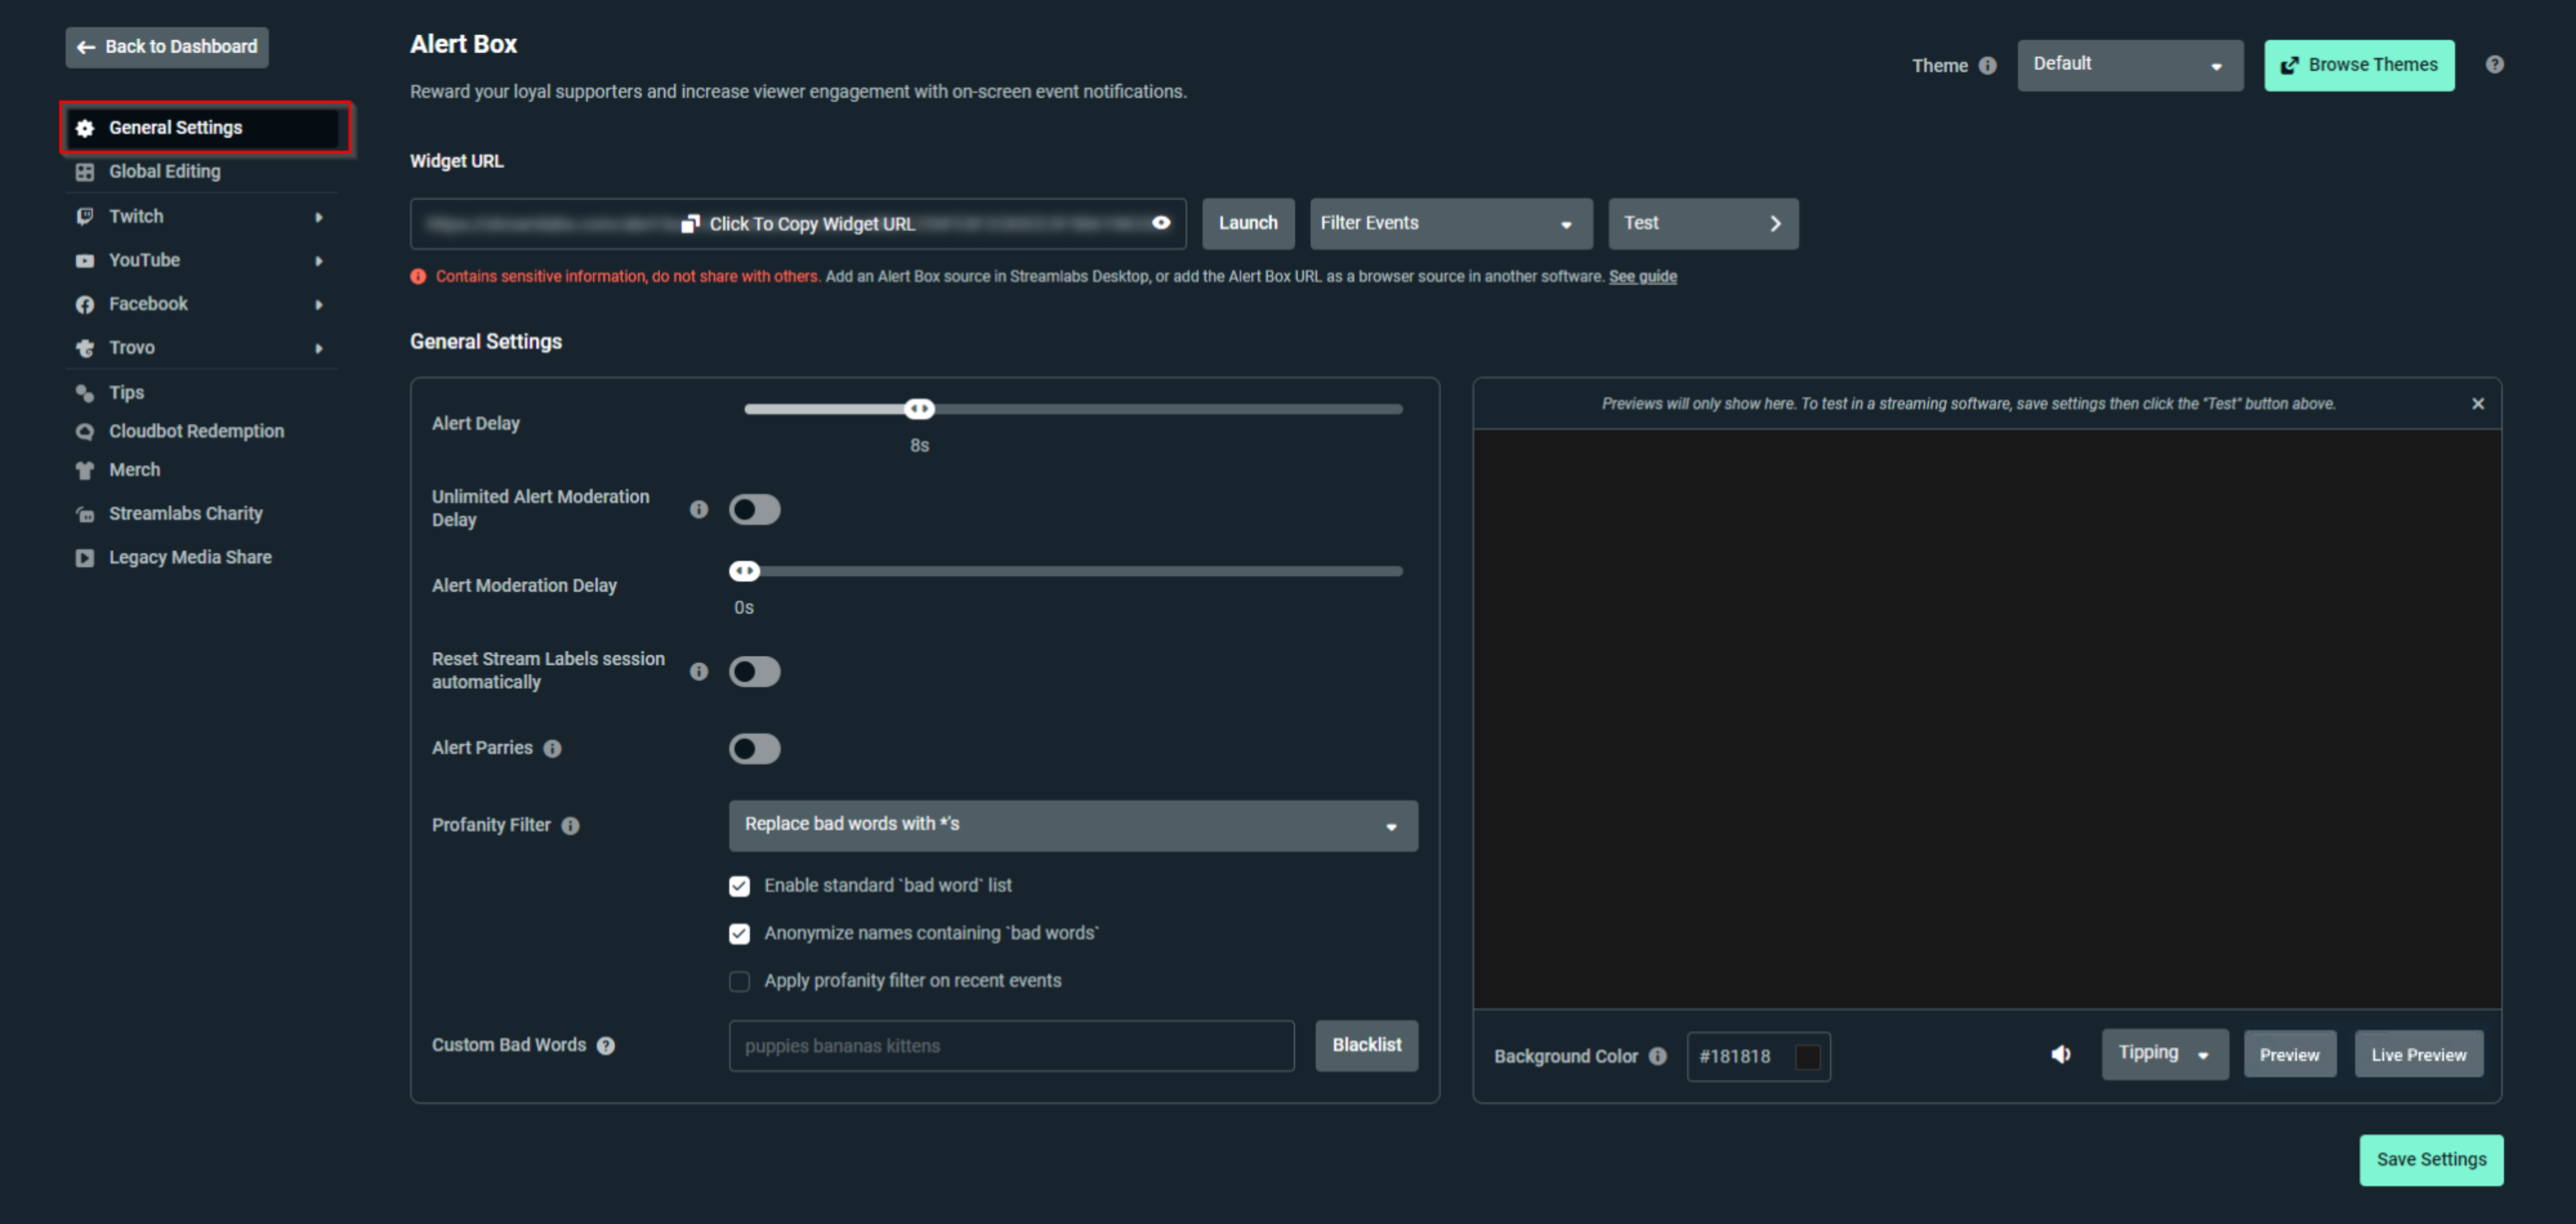
Task: Expand the Trovo submenu arrow
Action: point(319,349)
